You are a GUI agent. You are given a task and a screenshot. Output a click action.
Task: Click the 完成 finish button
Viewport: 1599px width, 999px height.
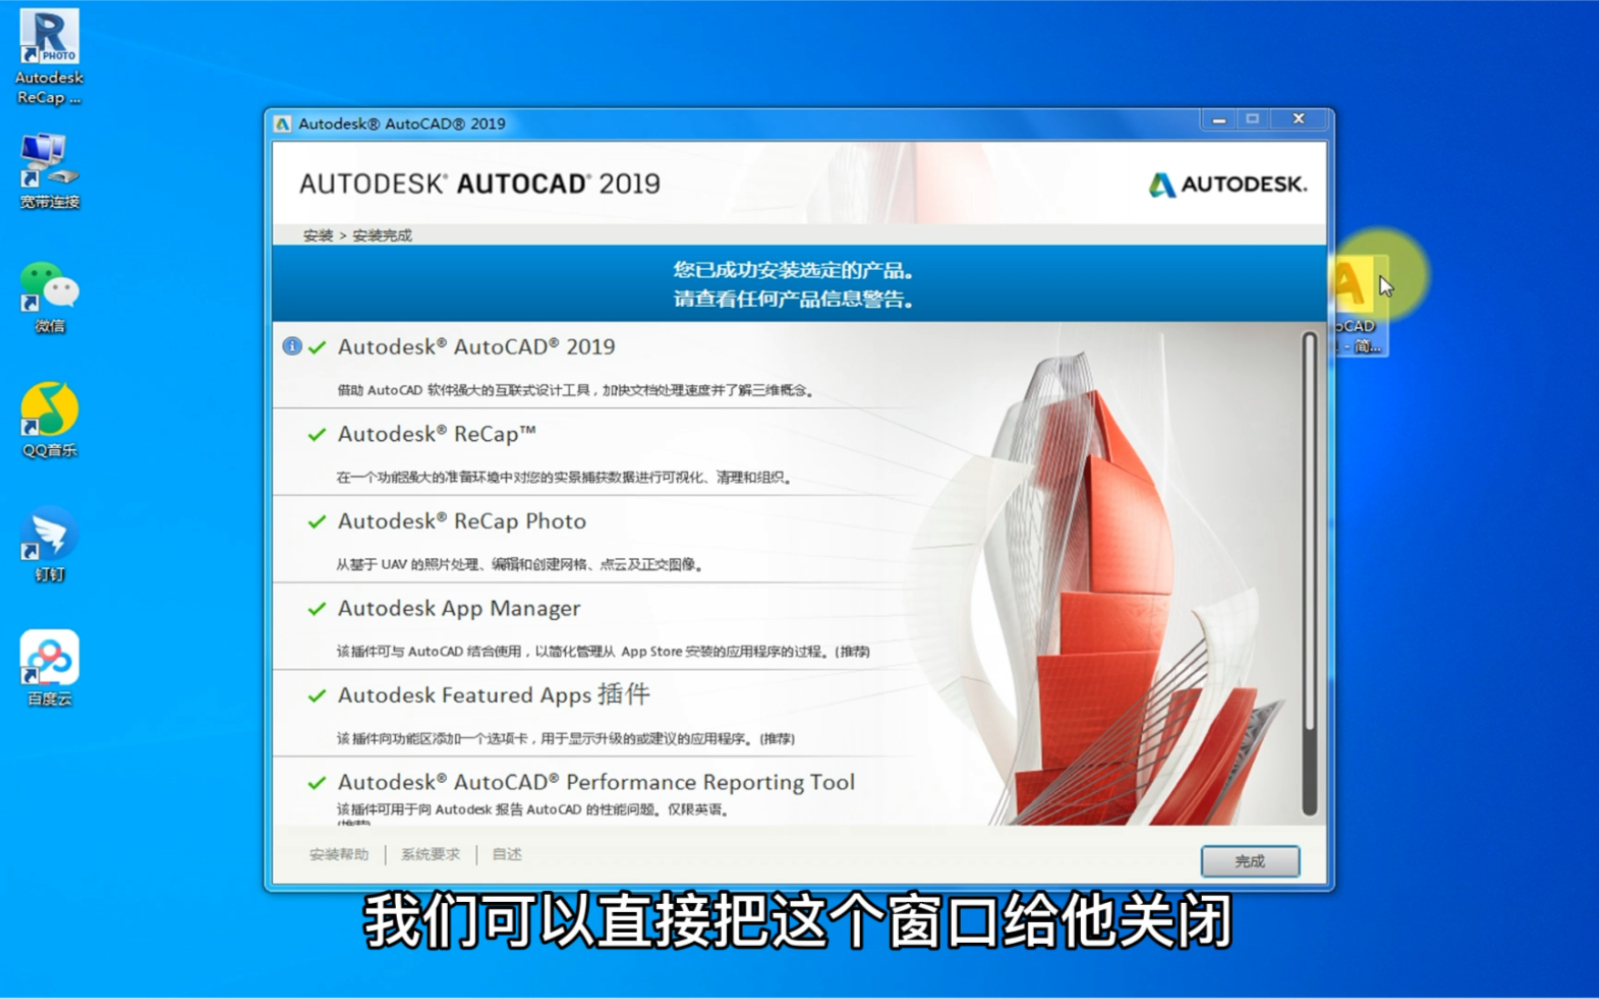[1250, 861]
